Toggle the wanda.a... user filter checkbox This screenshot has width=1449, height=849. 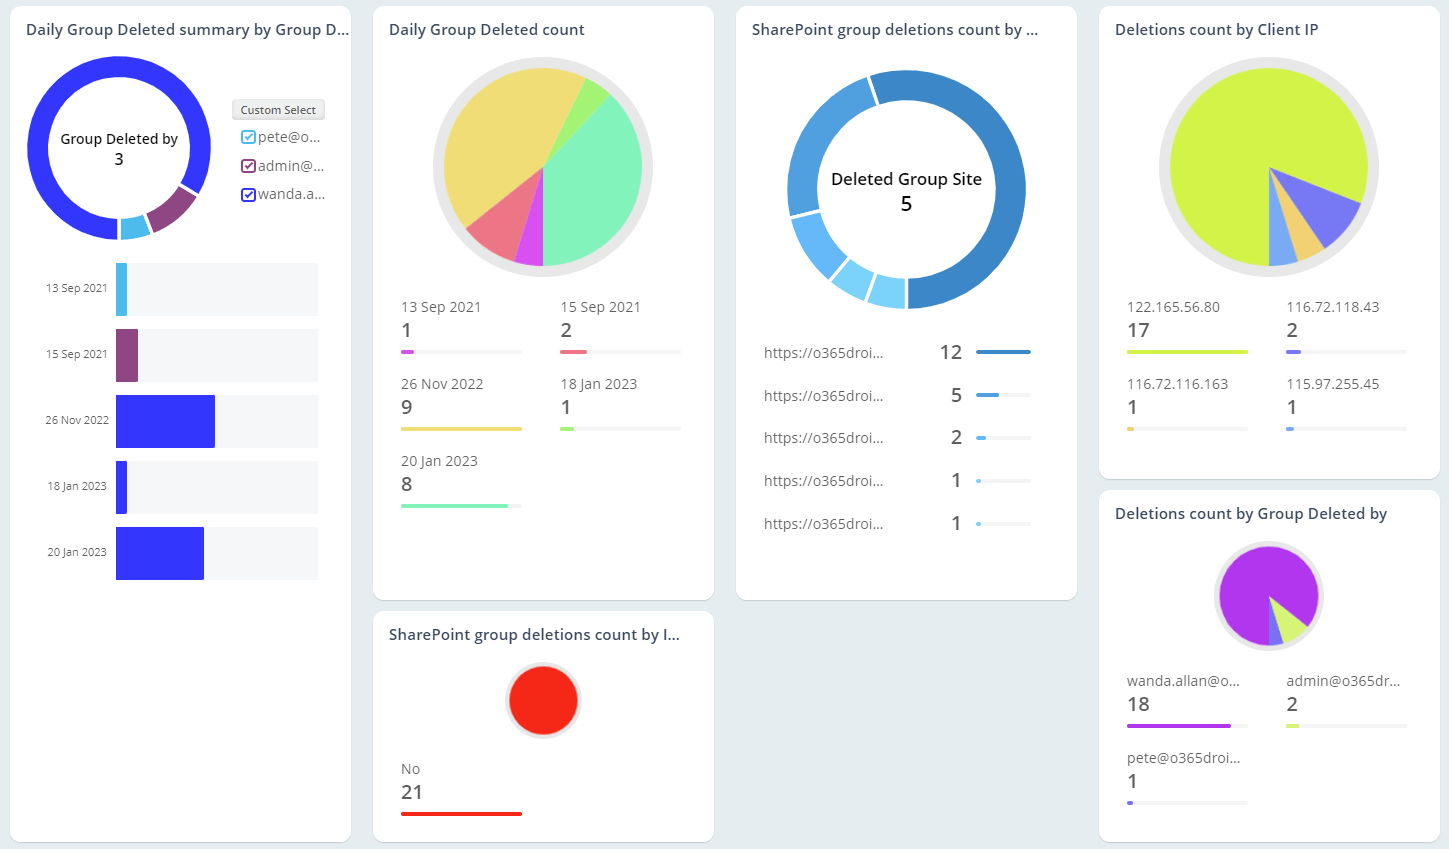(247, 194)
